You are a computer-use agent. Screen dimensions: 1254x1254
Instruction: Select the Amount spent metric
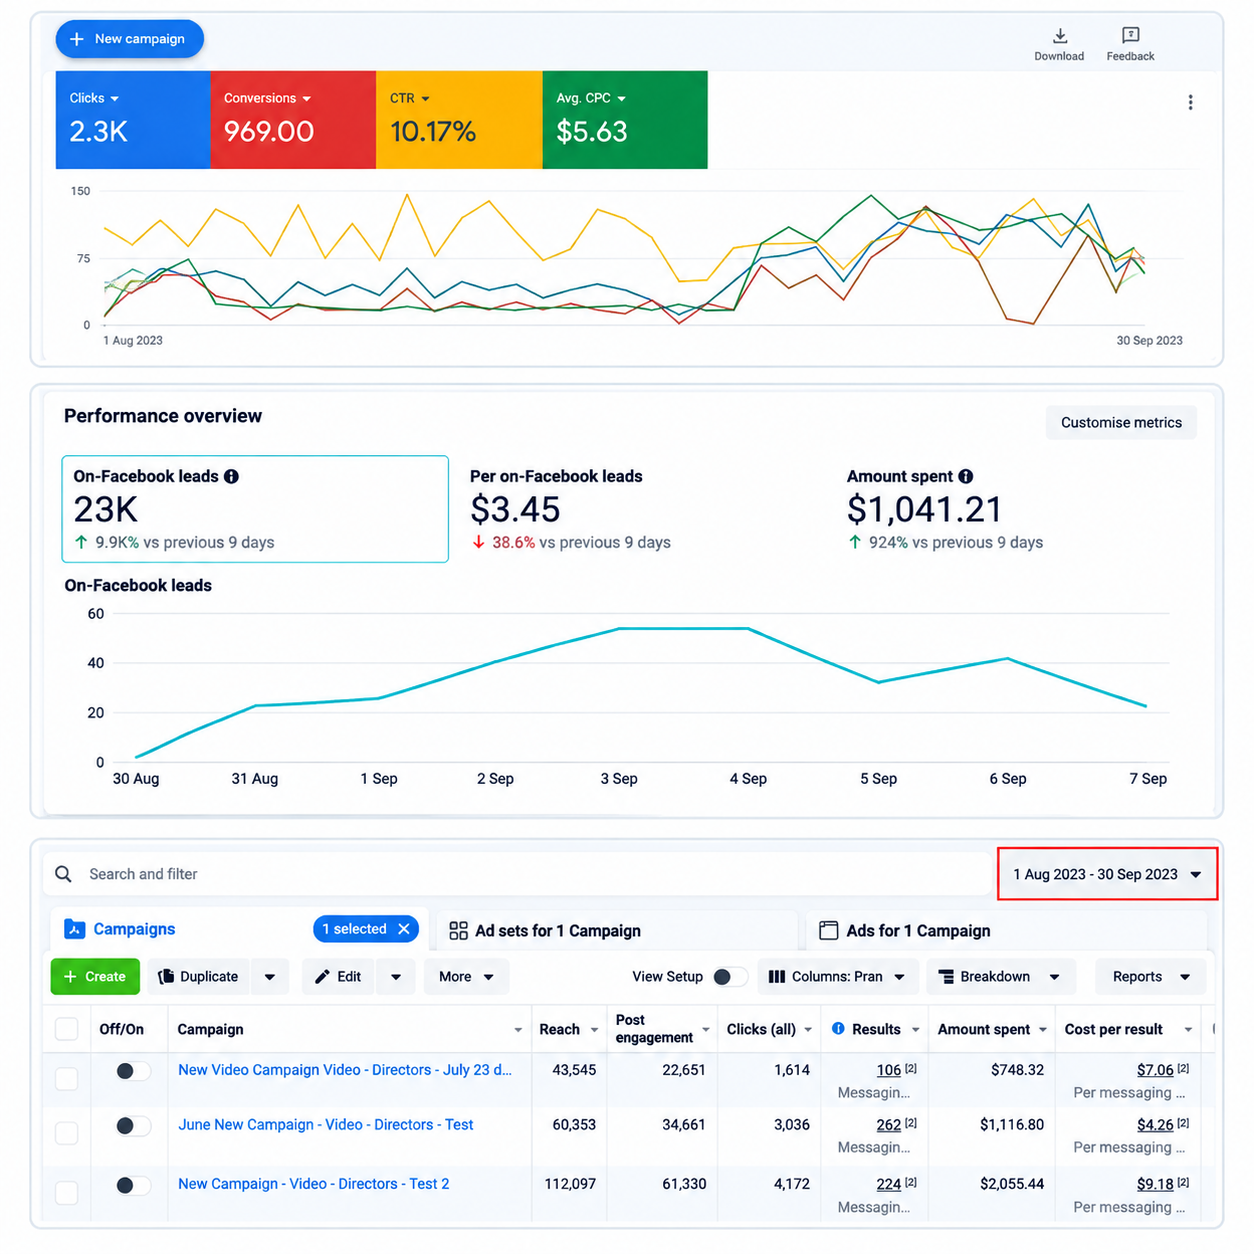point(945,509)
